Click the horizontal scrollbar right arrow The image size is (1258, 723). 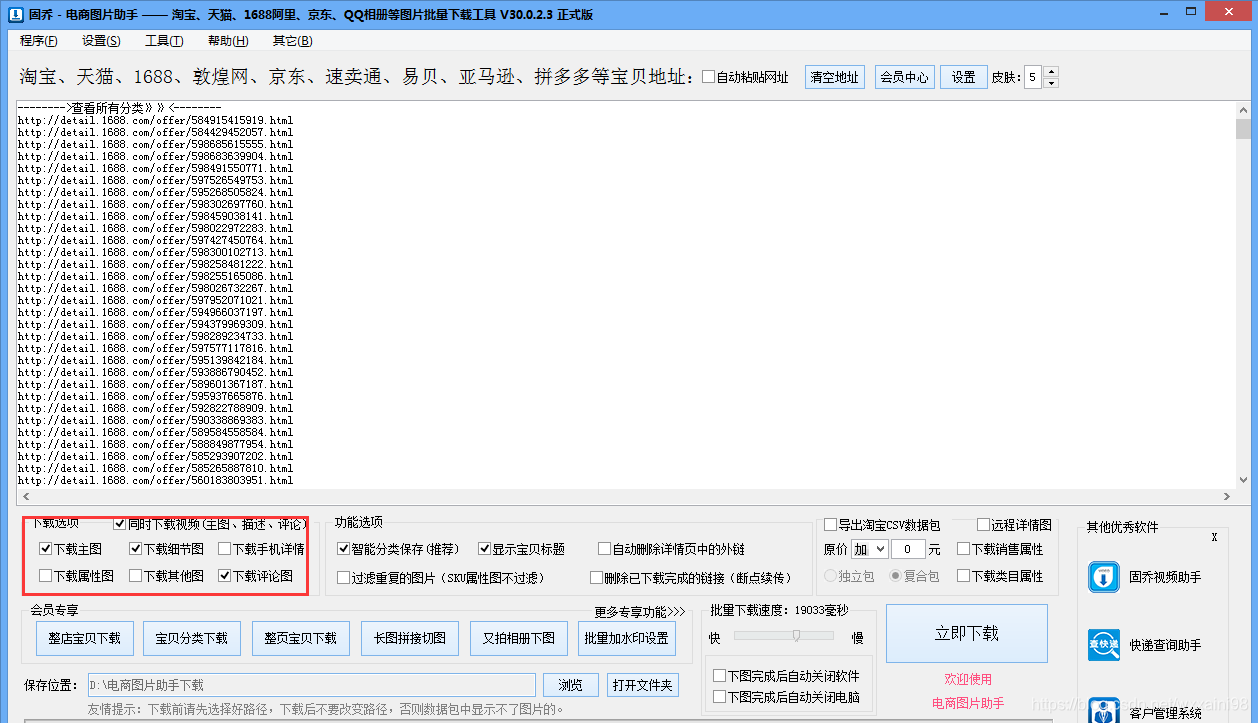(x=1228, y=497)
